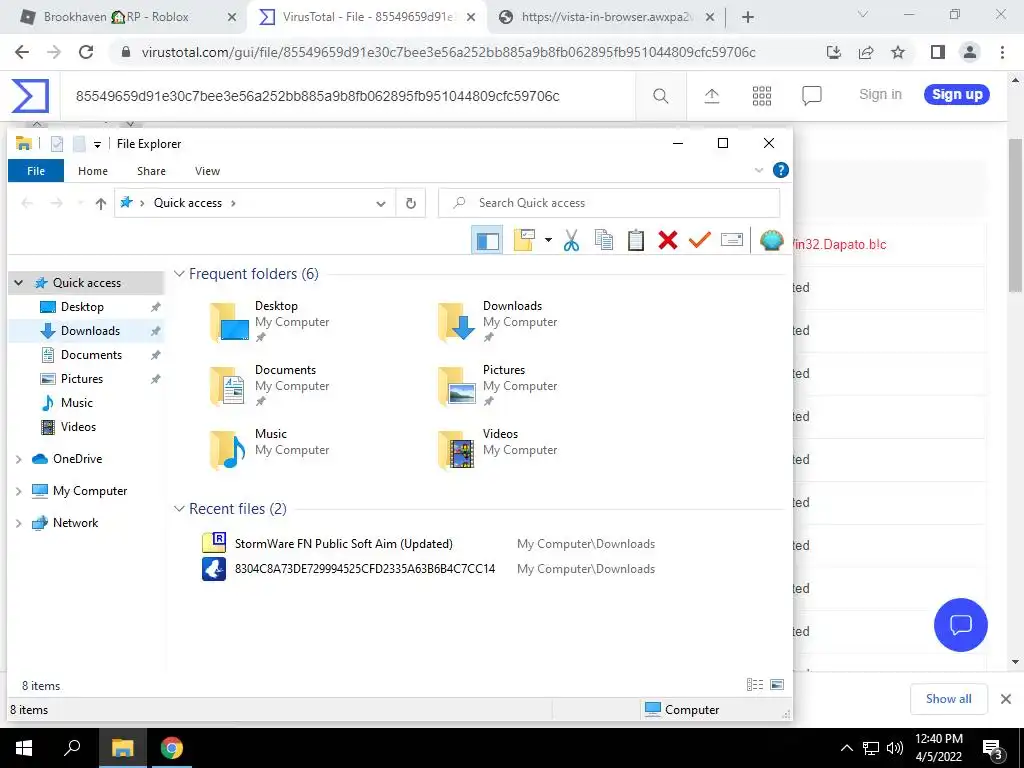
Task: Select the StormWare FN Public Soft Aim recent file
Action: (x=344, y=544)
